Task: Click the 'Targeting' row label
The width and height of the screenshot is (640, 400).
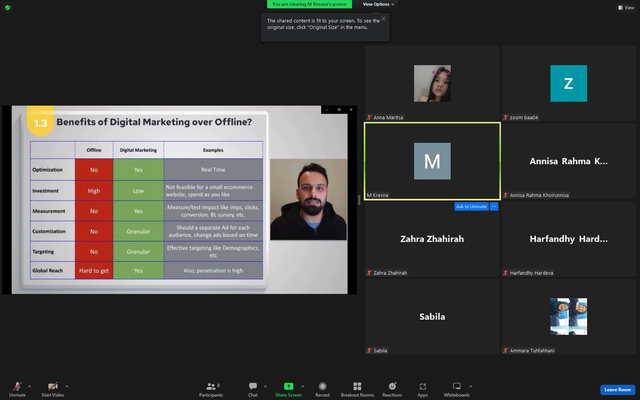Action: (x=43, y=251)
